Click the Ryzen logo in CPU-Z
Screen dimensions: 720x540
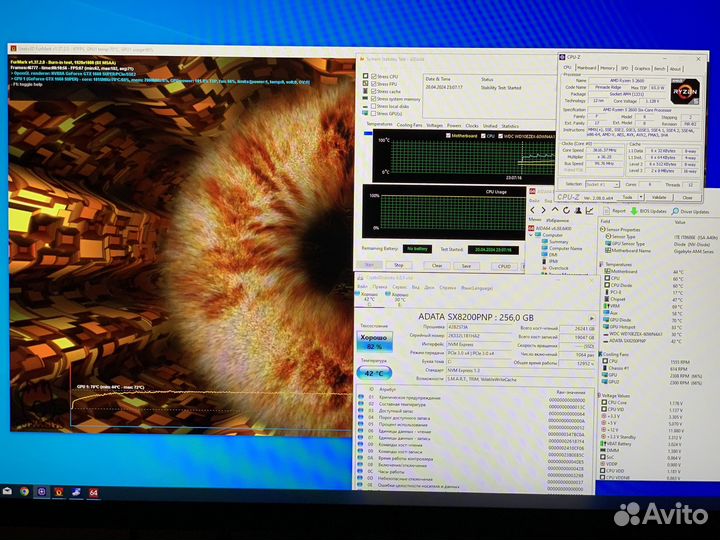coord(685,91)
